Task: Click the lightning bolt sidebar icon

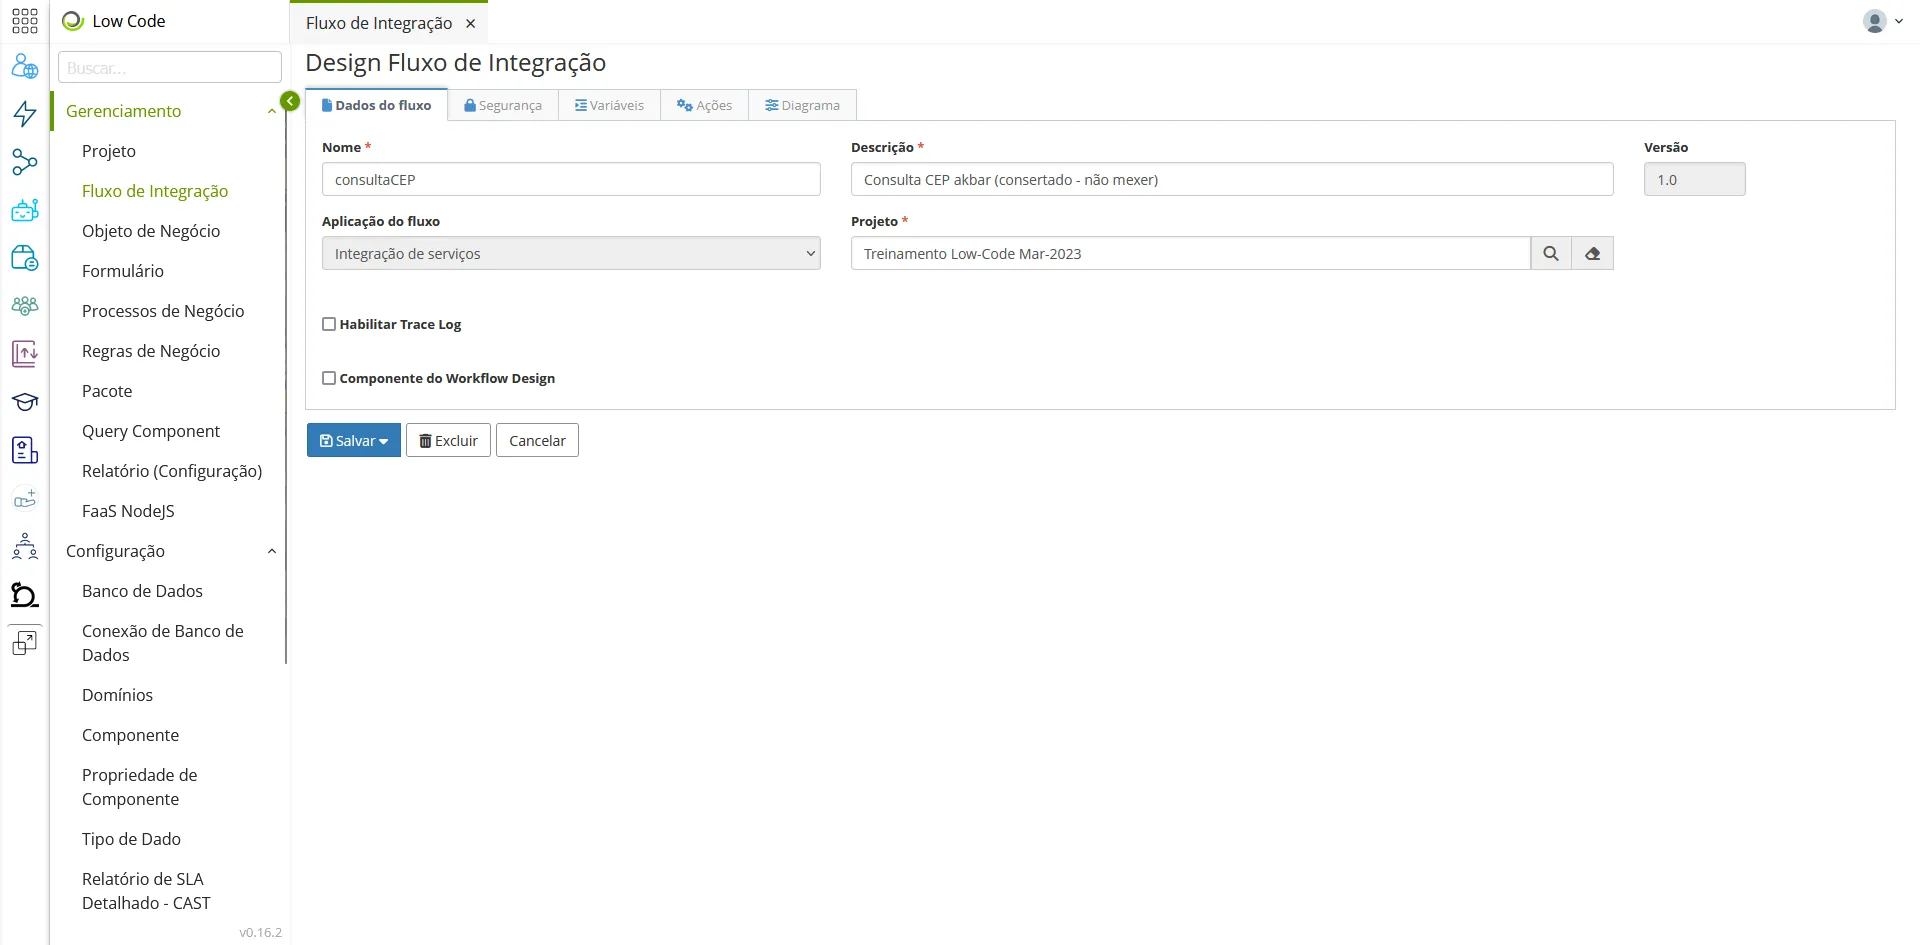Action: pyautogui.click(x=25, y=113)
